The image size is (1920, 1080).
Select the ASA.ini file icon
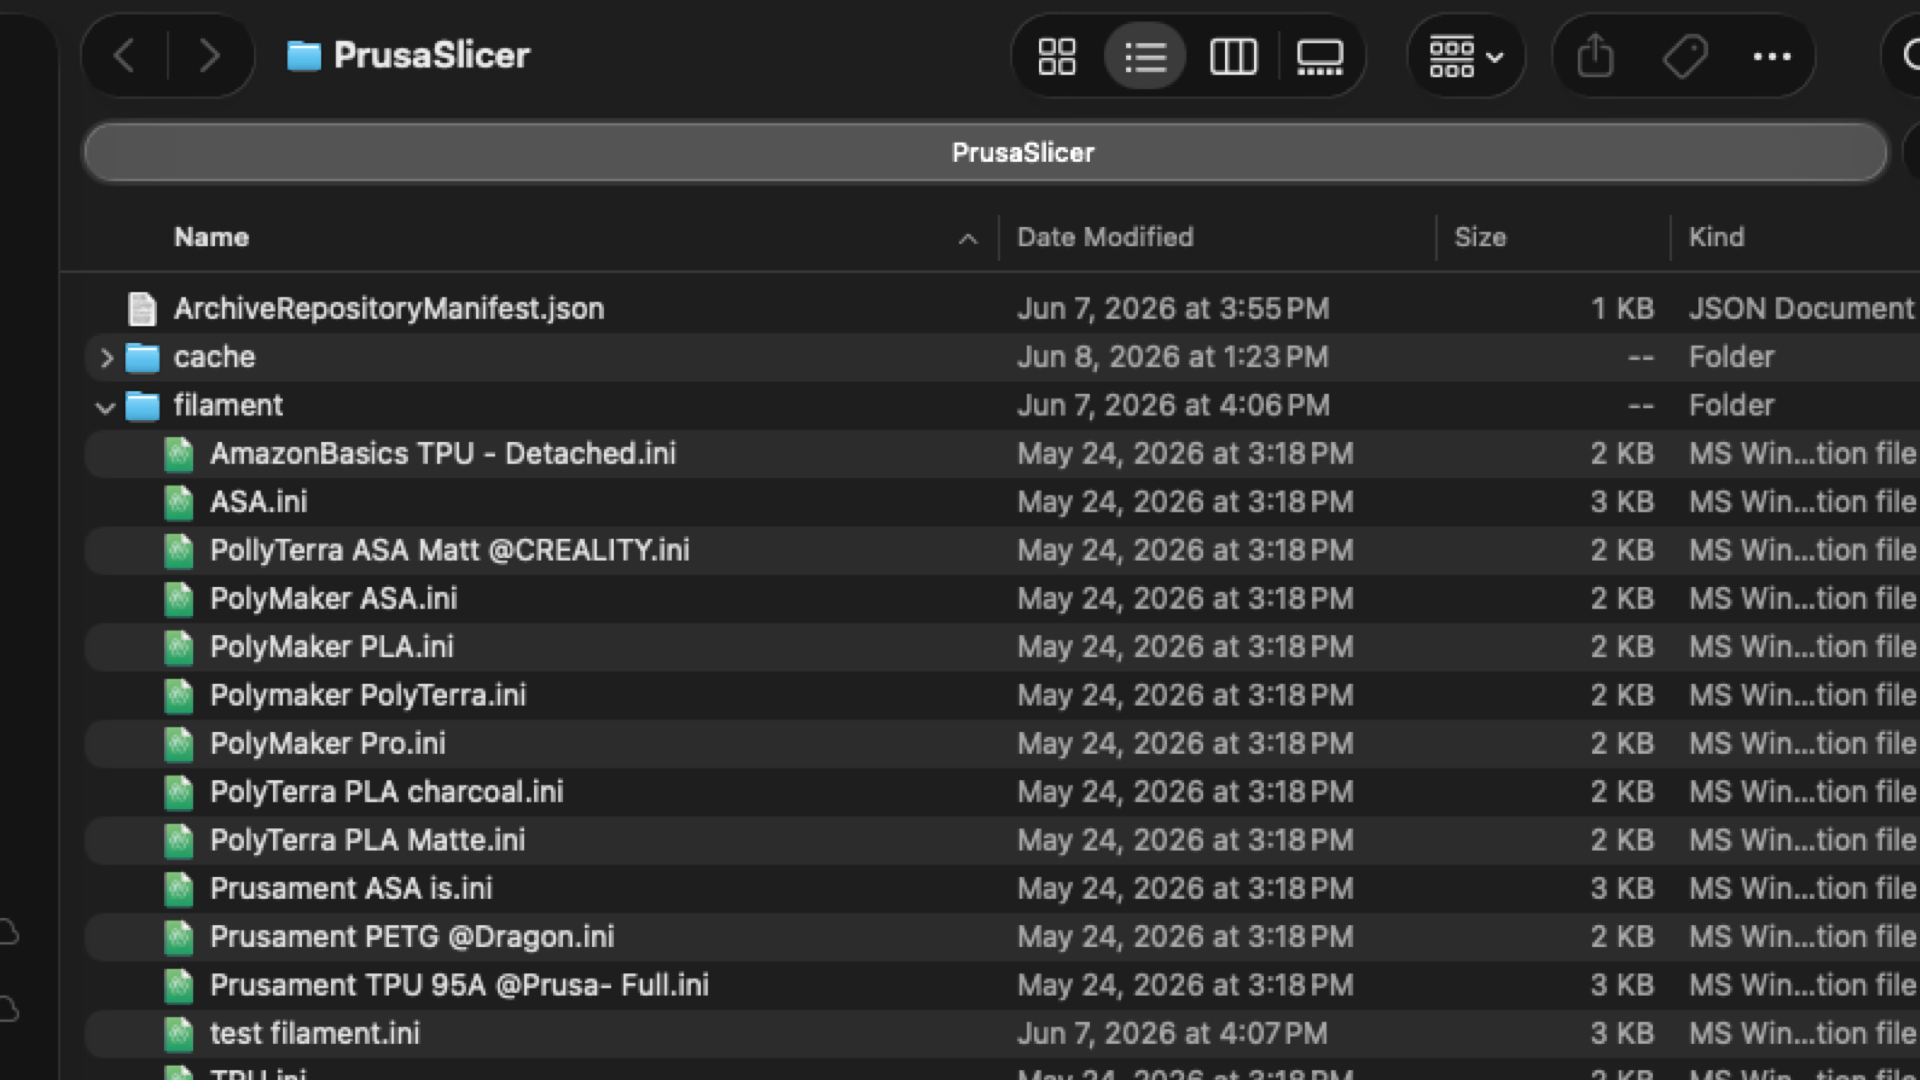[x=178, y=502]
